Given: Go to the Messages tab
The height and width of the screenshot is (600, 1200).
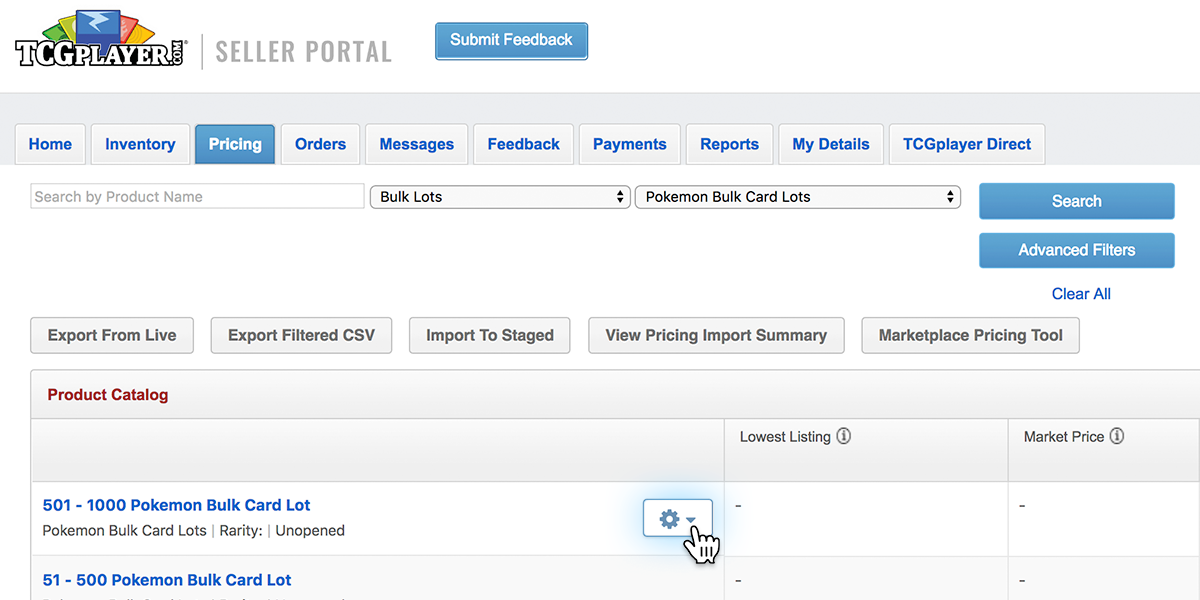Looking at the screenshot, I should click(417, 144).
